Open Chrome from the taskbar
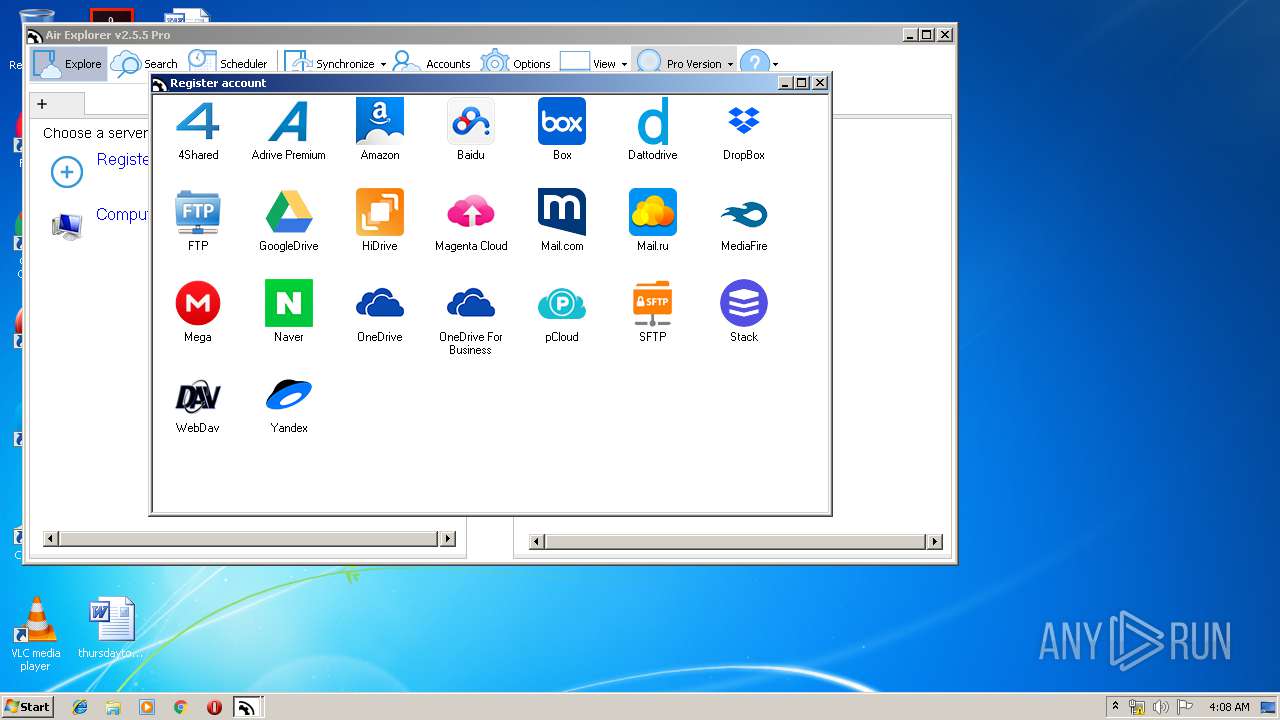This screenshot has width=1280, height=720. pos(181,707)
